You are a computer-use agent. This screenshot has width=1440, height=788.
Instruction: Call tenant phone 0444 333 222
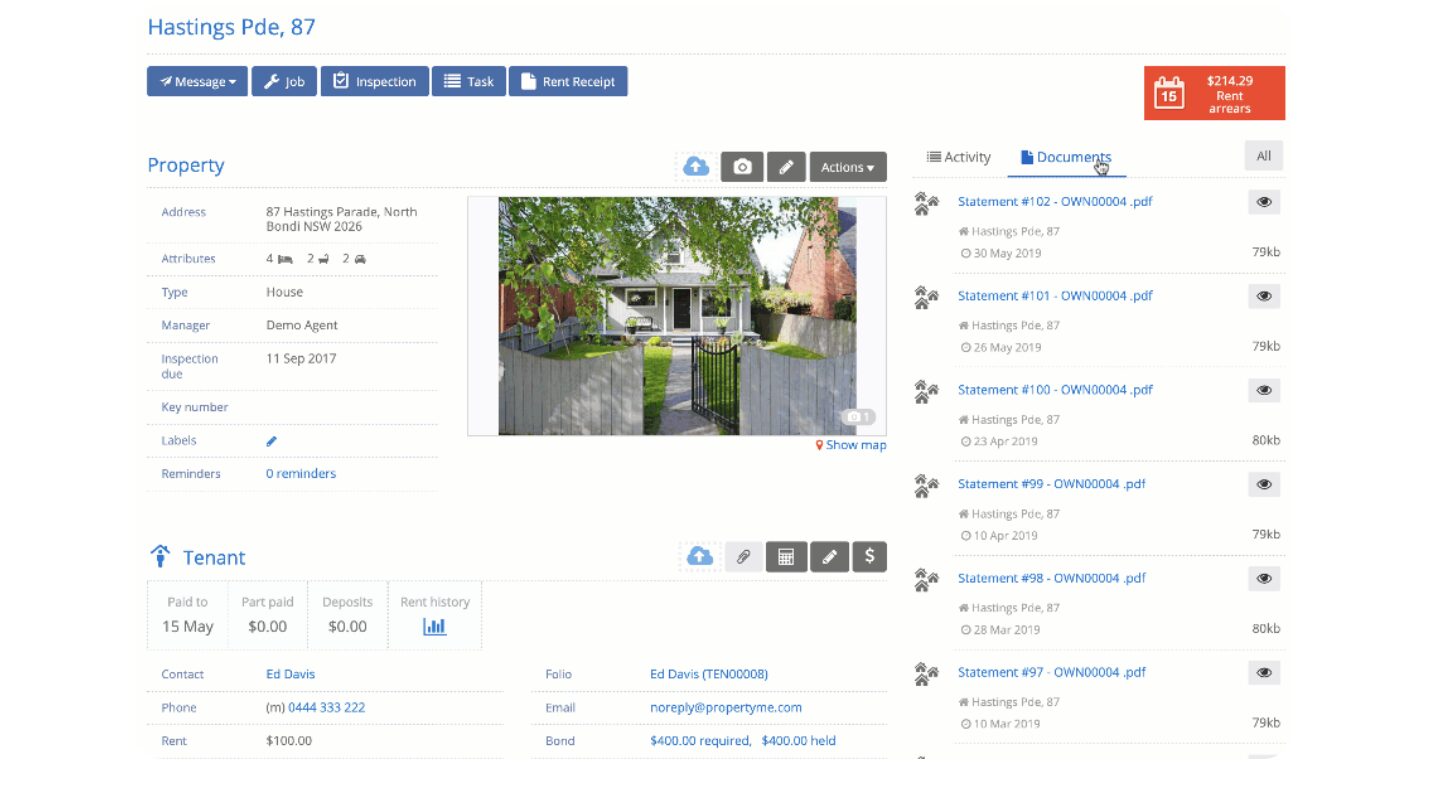coord(326,707)
